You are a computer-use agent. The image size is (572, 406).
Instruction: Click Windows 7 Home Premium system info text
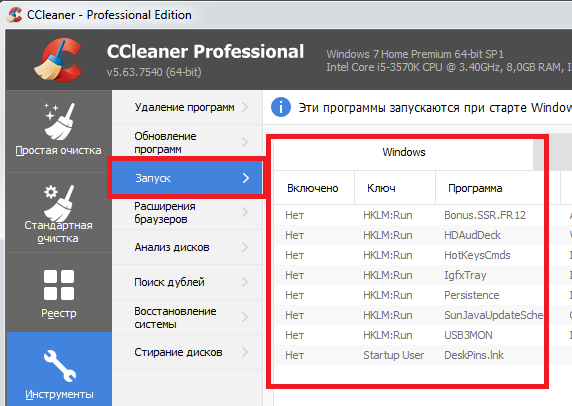click(415, 54)
